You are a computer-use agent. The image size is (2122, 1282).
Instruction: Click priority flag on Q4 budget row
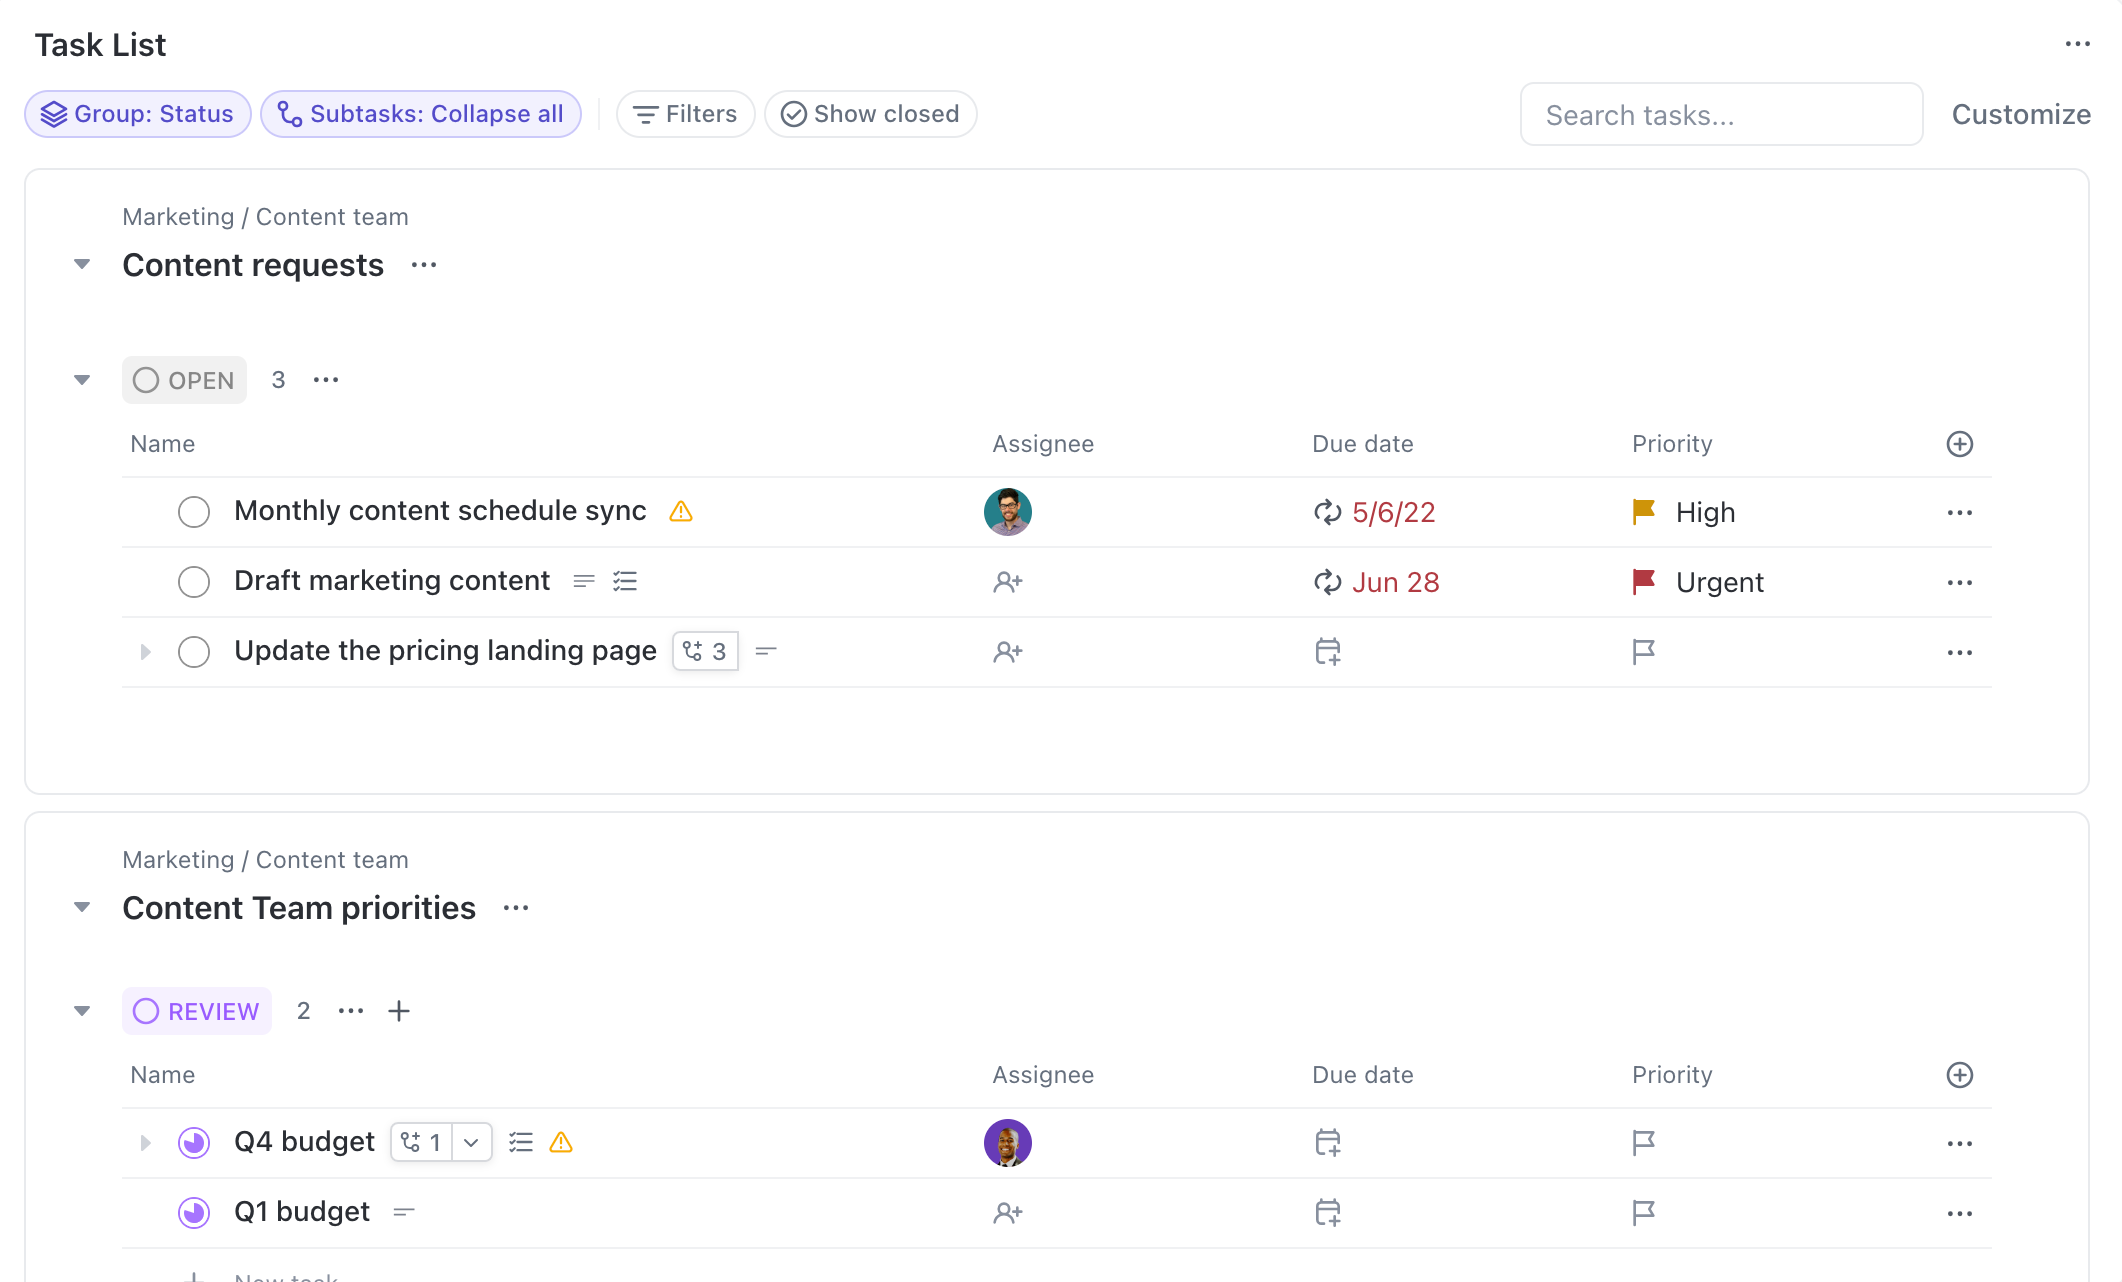[x=1643, y=1142]
